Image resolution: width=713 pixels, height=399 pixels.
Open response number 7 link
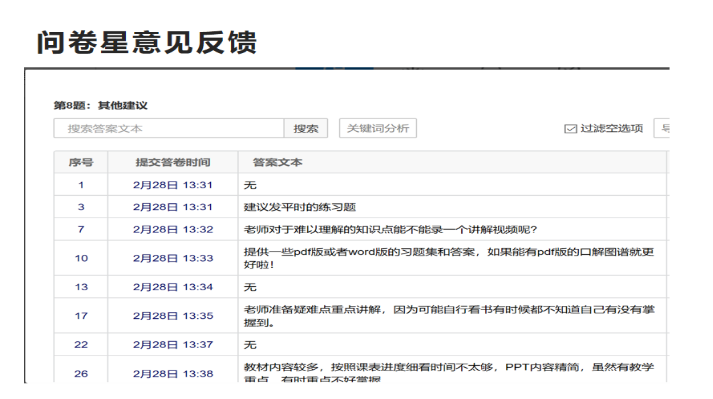(81, 229)
